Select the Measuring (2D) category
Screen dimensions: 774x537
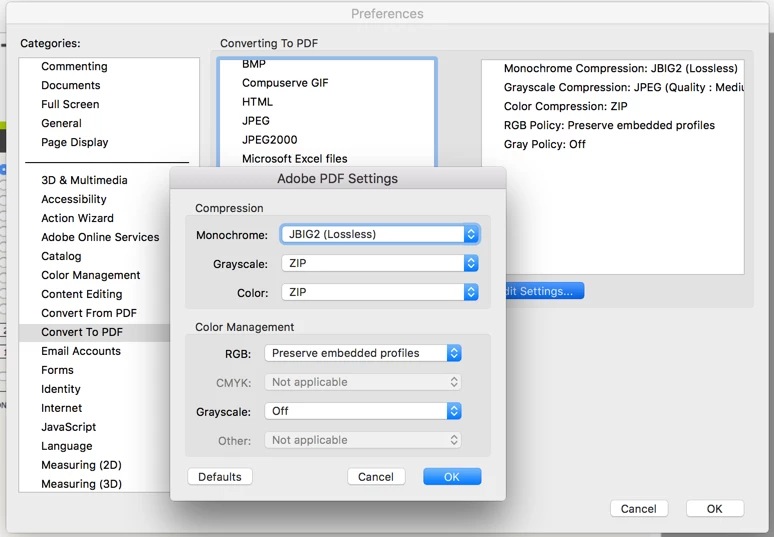pyautogui.click(x=81, y=465)
